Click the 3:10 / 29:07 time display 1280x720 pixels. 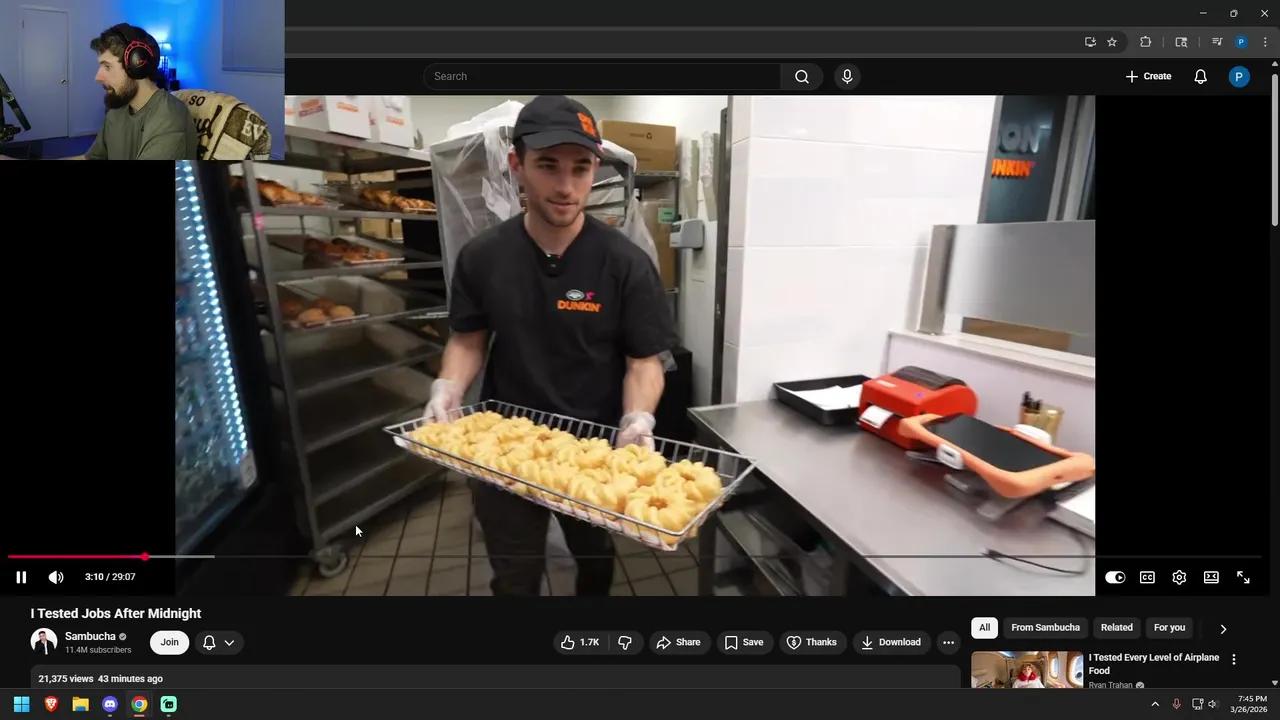(x=110, y=577)
